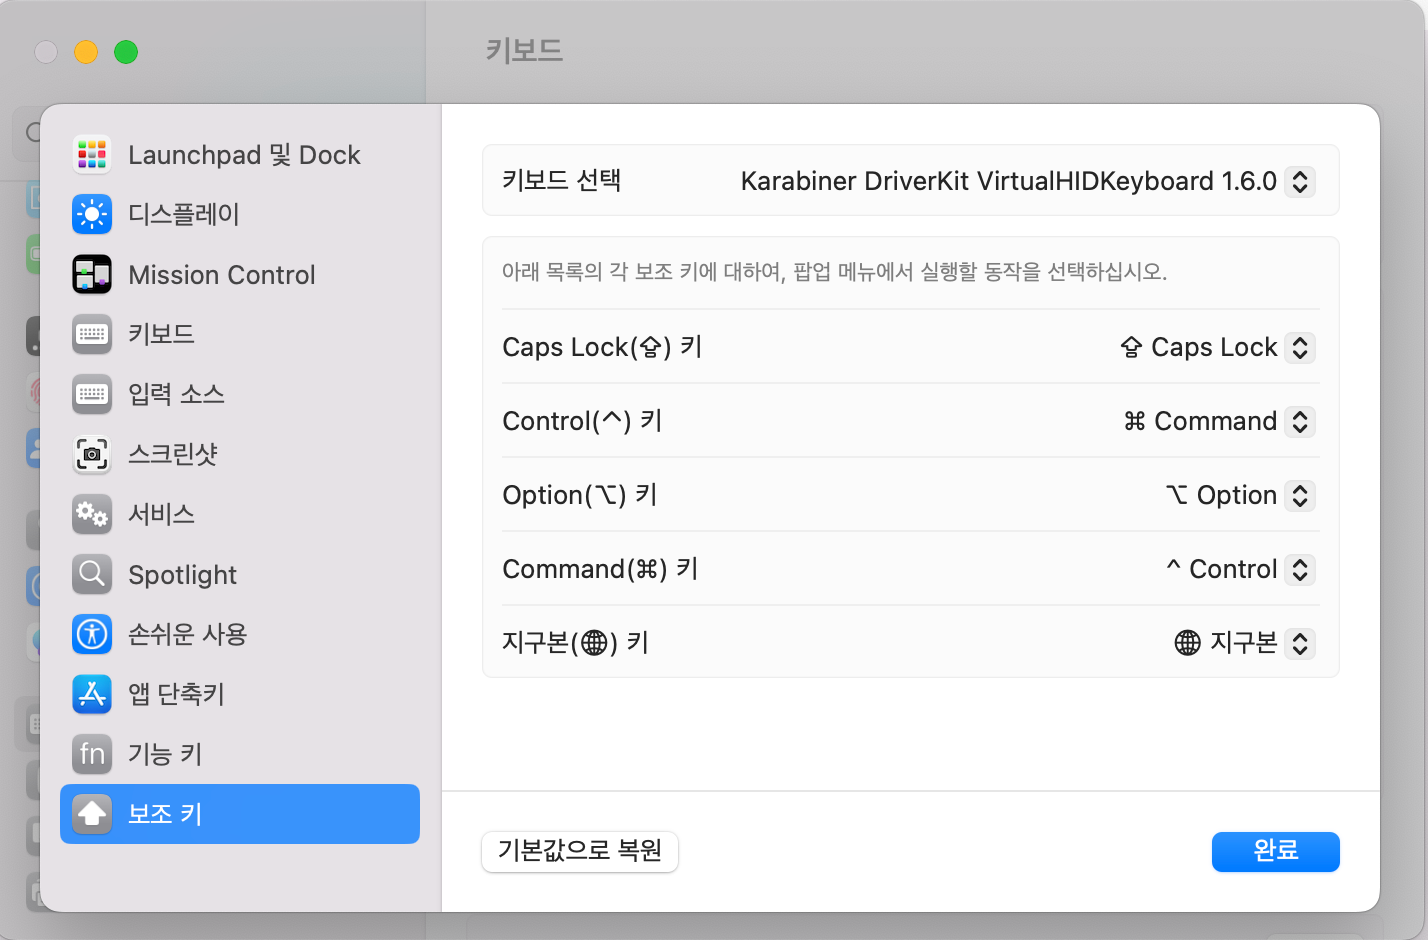Click the 지구본(🌐) 키 label
Viewport: 1428px width, 940px height.
click(576, 643)
